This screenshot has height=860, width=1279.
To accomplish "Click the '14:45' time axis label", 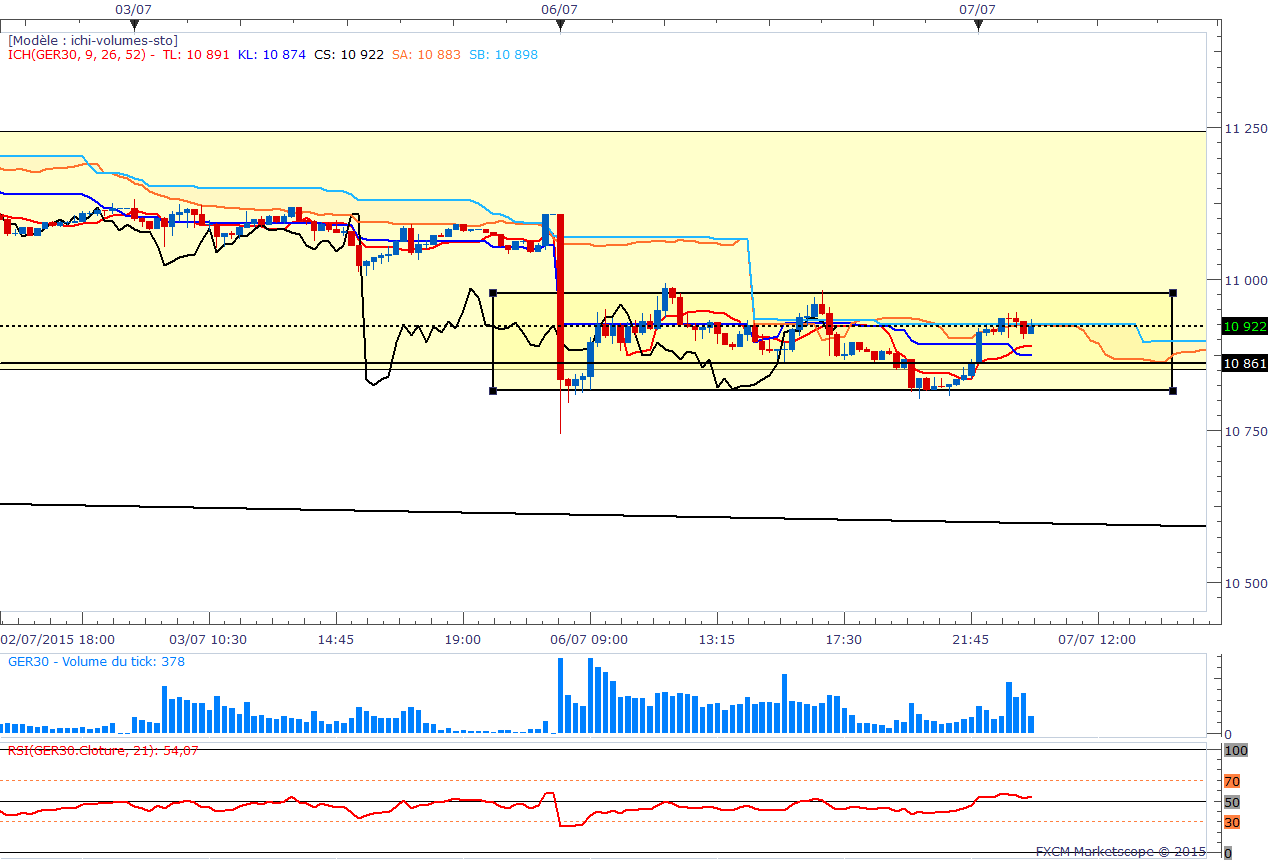I will (x=336, y=639).
